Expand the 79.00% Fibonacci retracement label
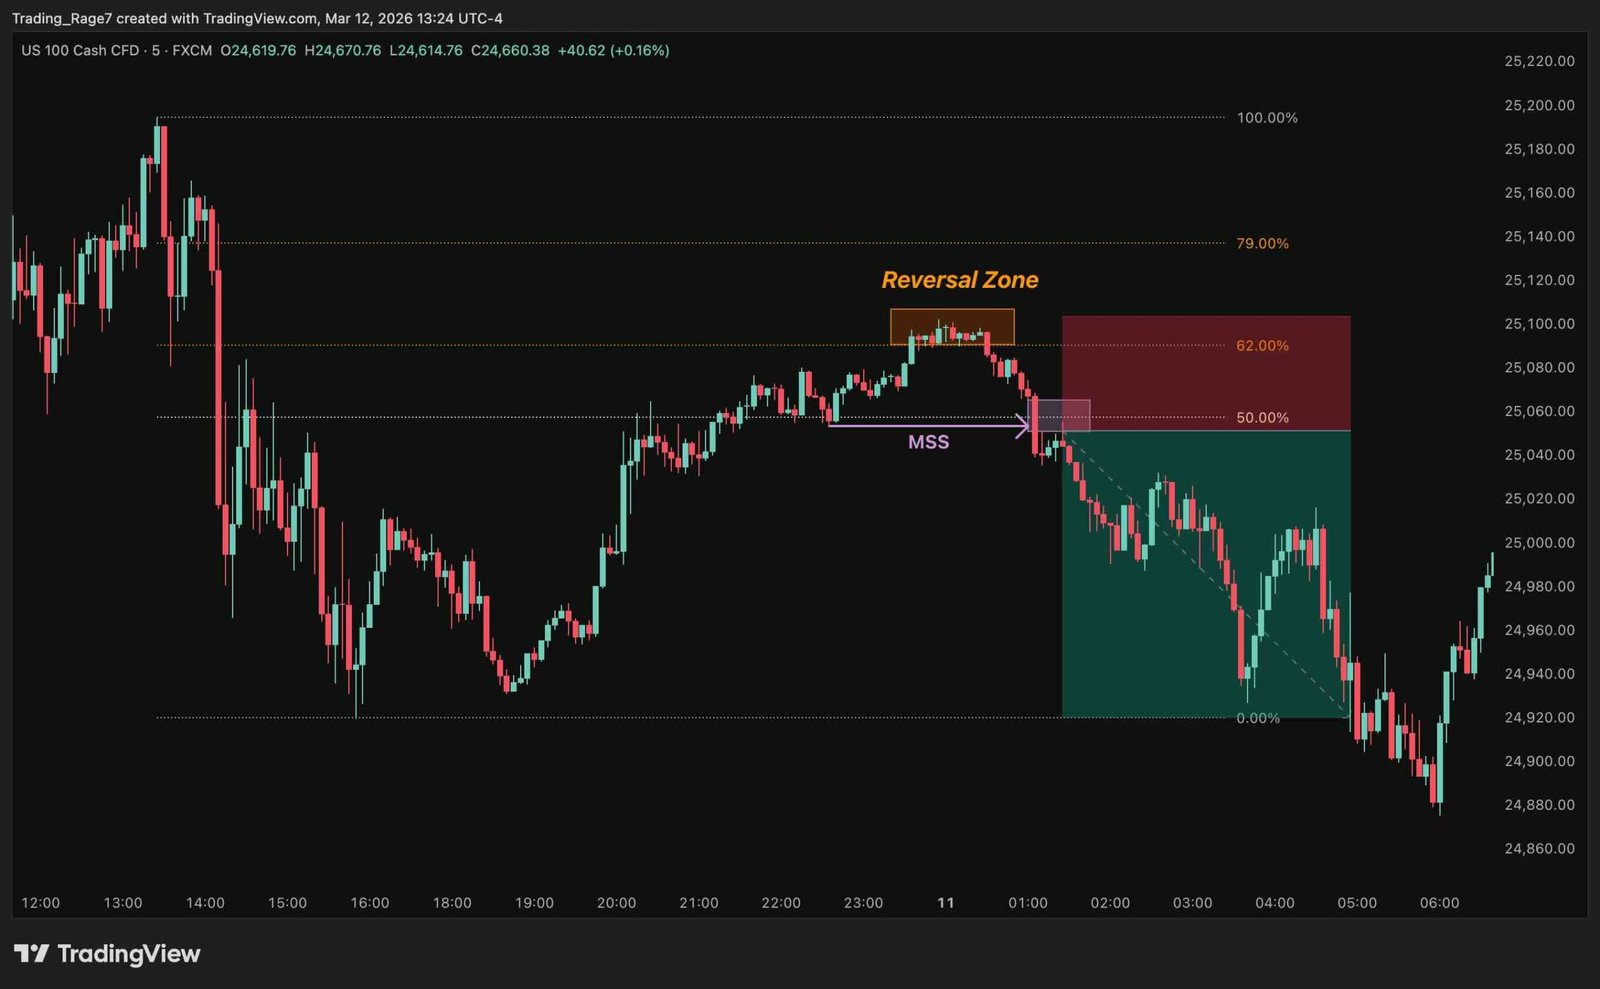 tap(1262, 243)
